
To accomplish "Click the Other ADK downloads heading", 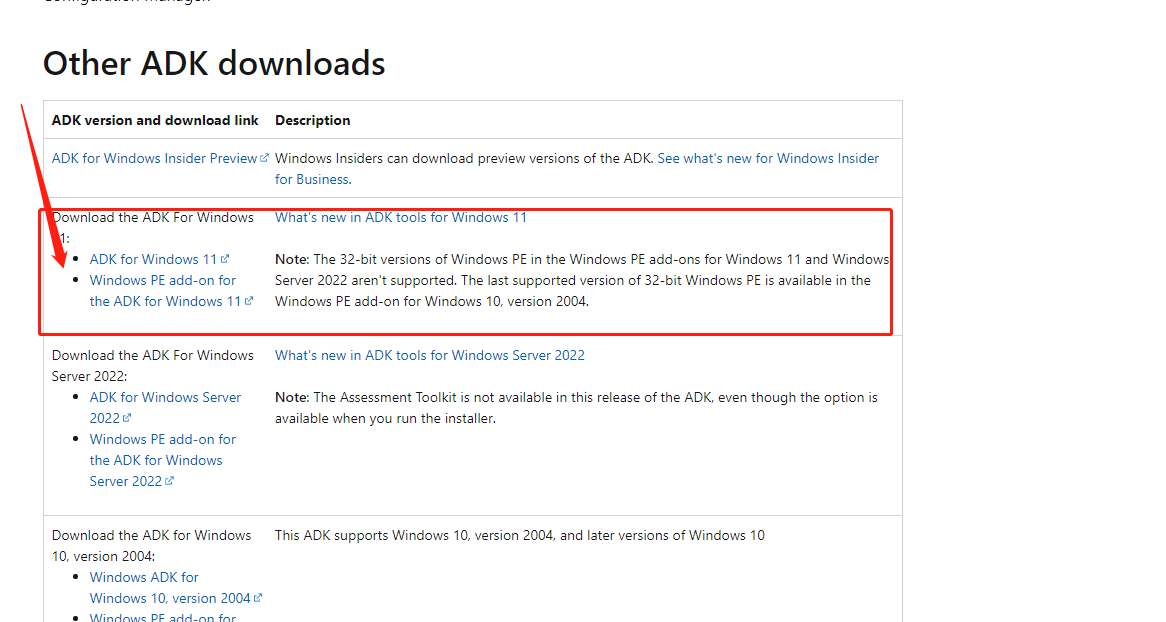I will [214, 63].
